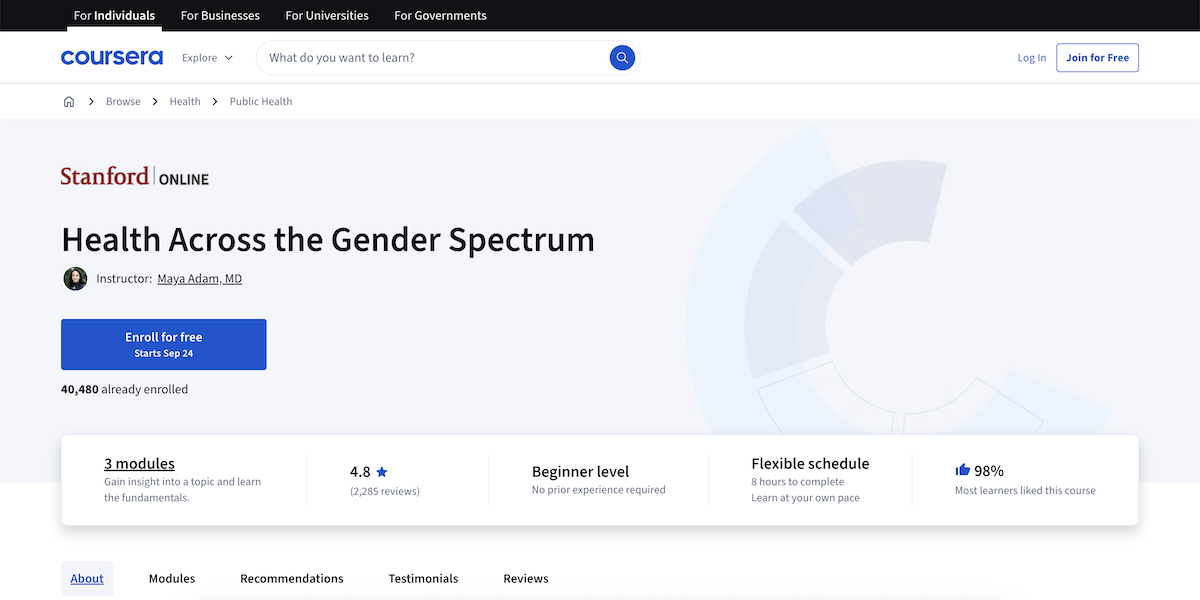
Task: Select the About section tab
Action: [87, 578]
